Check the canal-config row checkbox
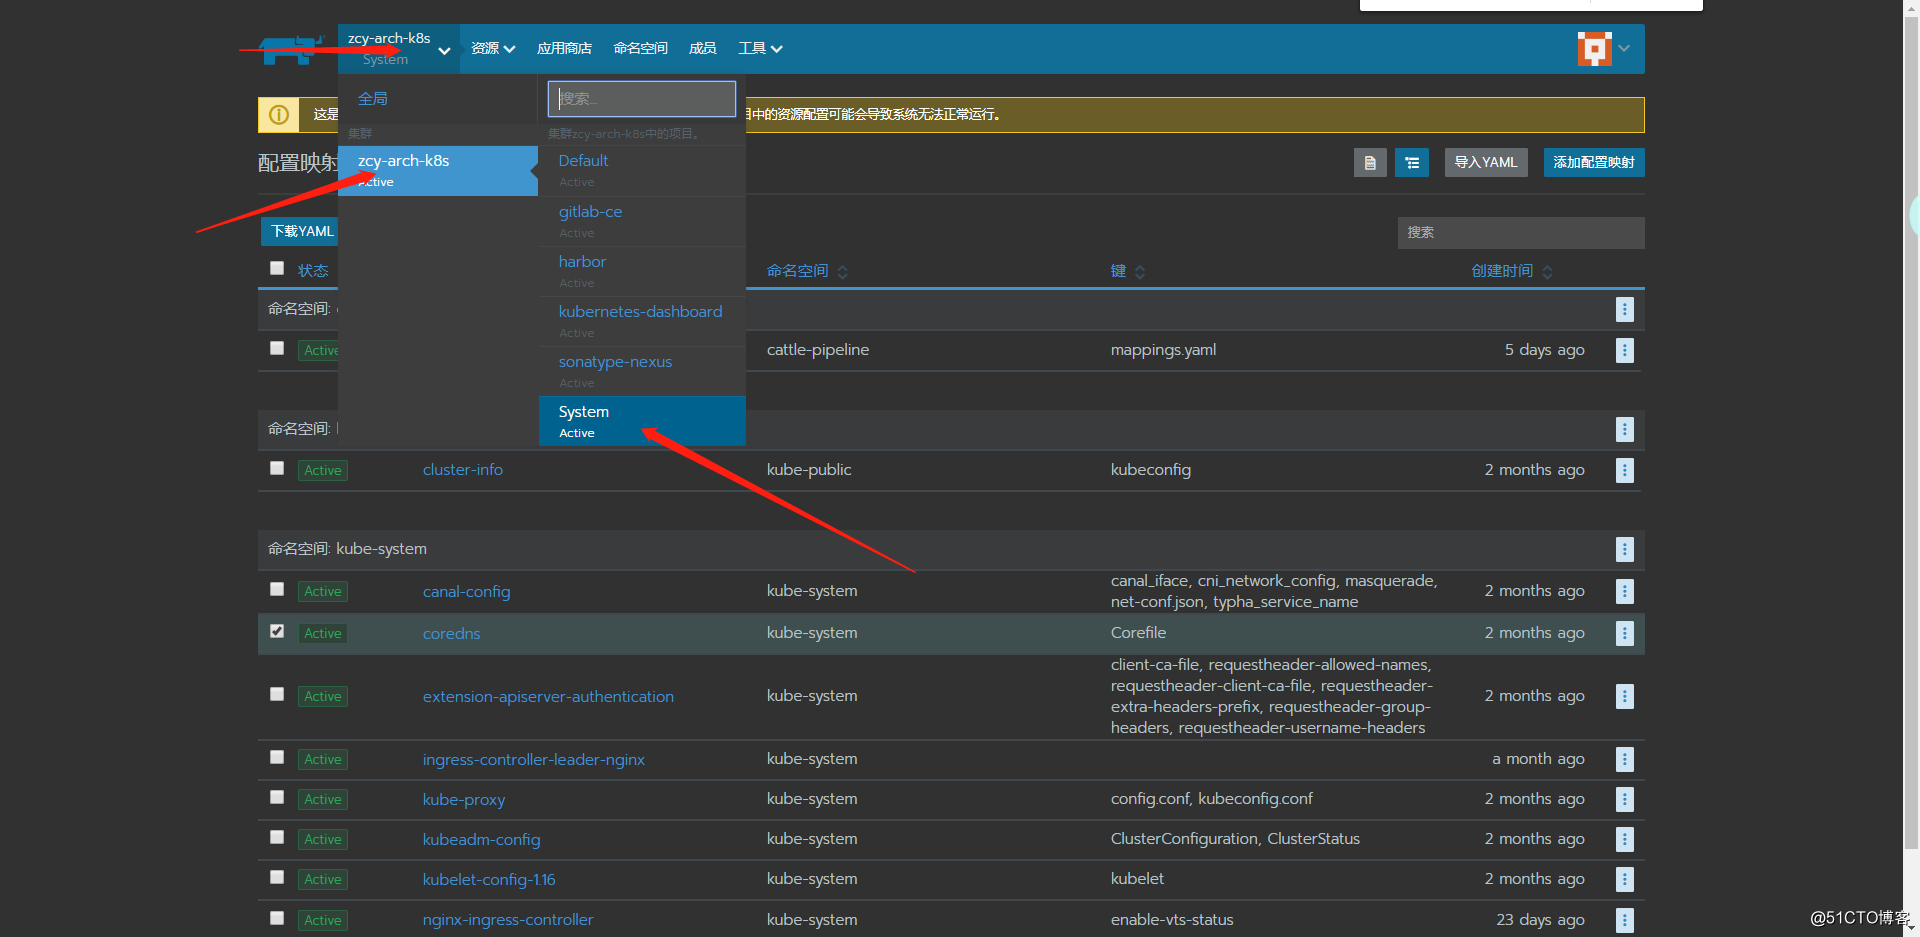 [277, 589]
